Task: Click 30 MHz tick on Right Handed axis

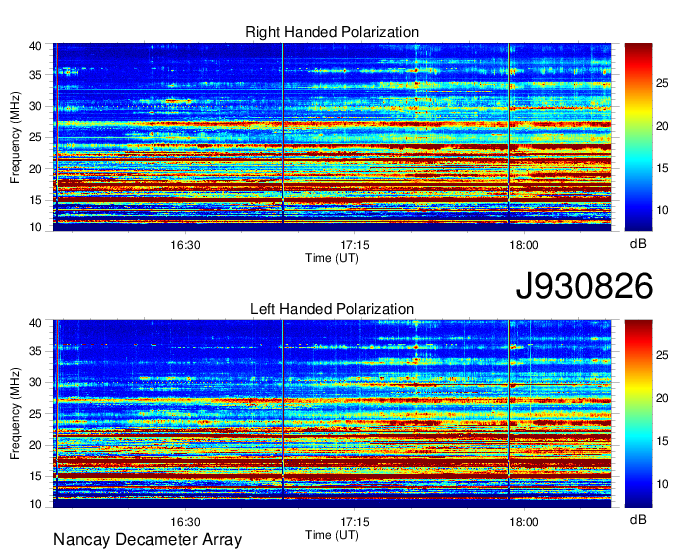Action: tap(36, 106)
